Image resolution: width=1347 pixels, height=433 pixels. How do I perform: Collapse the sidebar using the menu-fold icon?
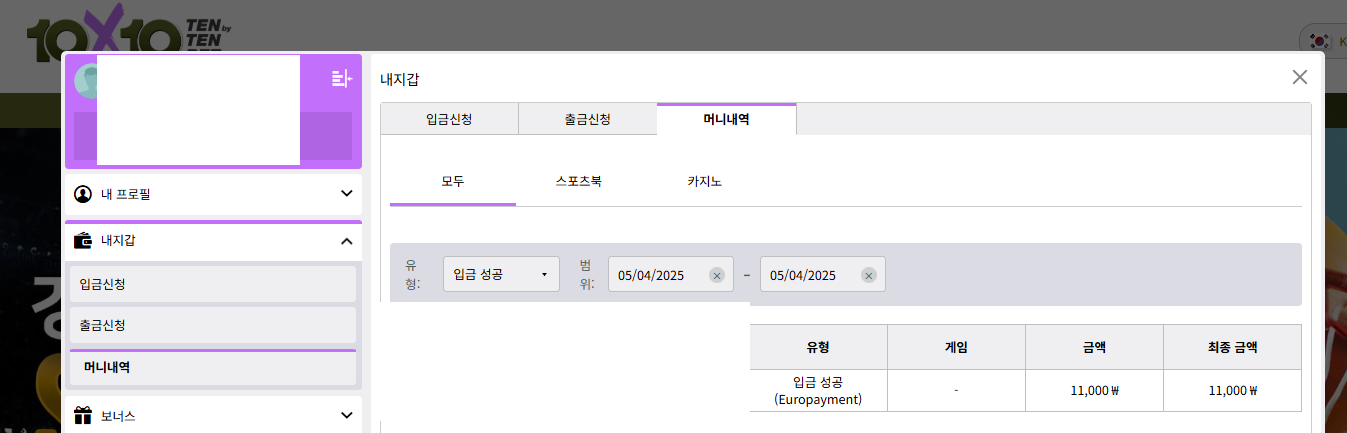pyautogui.click(x=341, y=78)
